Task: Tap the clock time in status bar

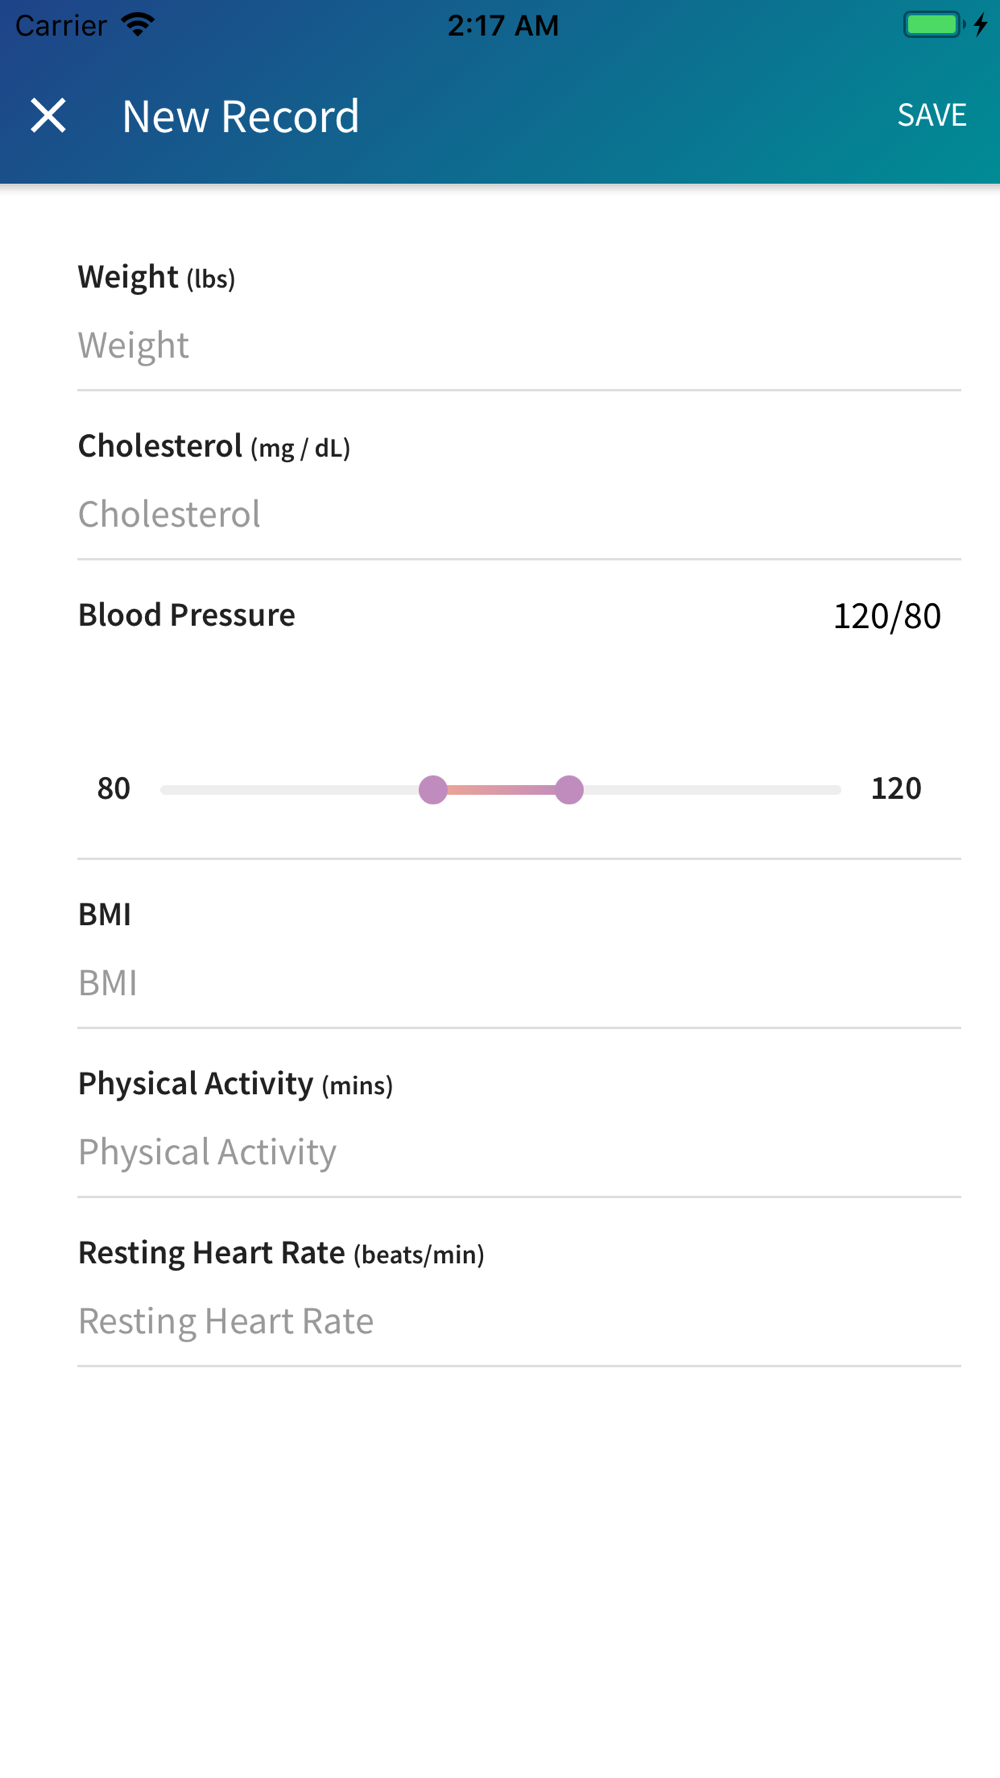Action: pyautogui.click(x=503, y=25)
